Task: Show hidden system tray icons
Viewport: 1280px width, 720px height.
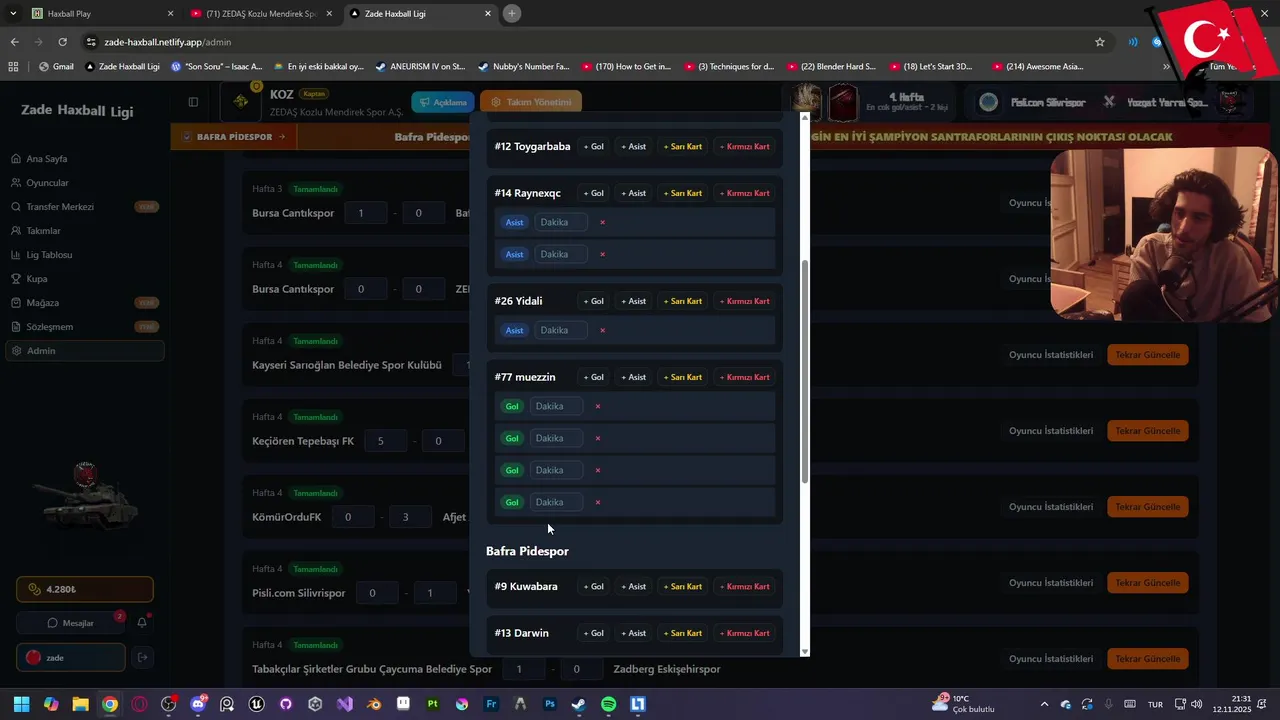Action: tap(1044, 704)
